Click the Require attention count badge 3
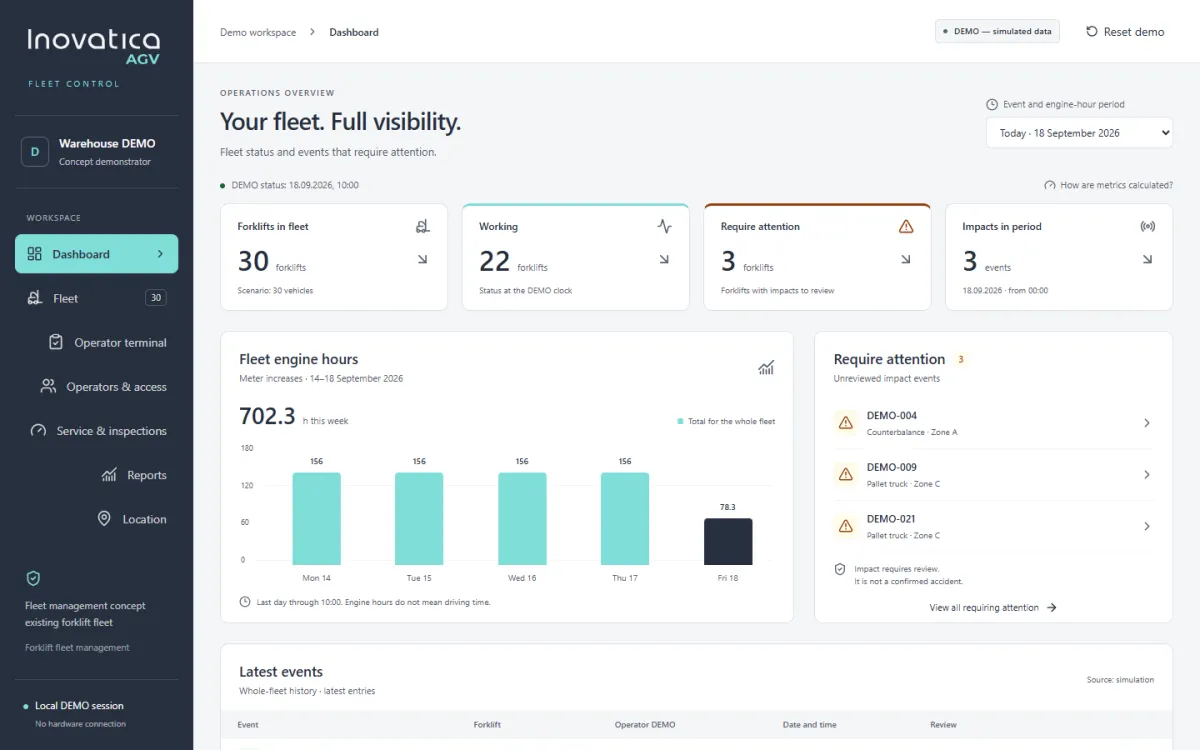Viewport: 1200px width, 750px height. (x=961, y=359)
